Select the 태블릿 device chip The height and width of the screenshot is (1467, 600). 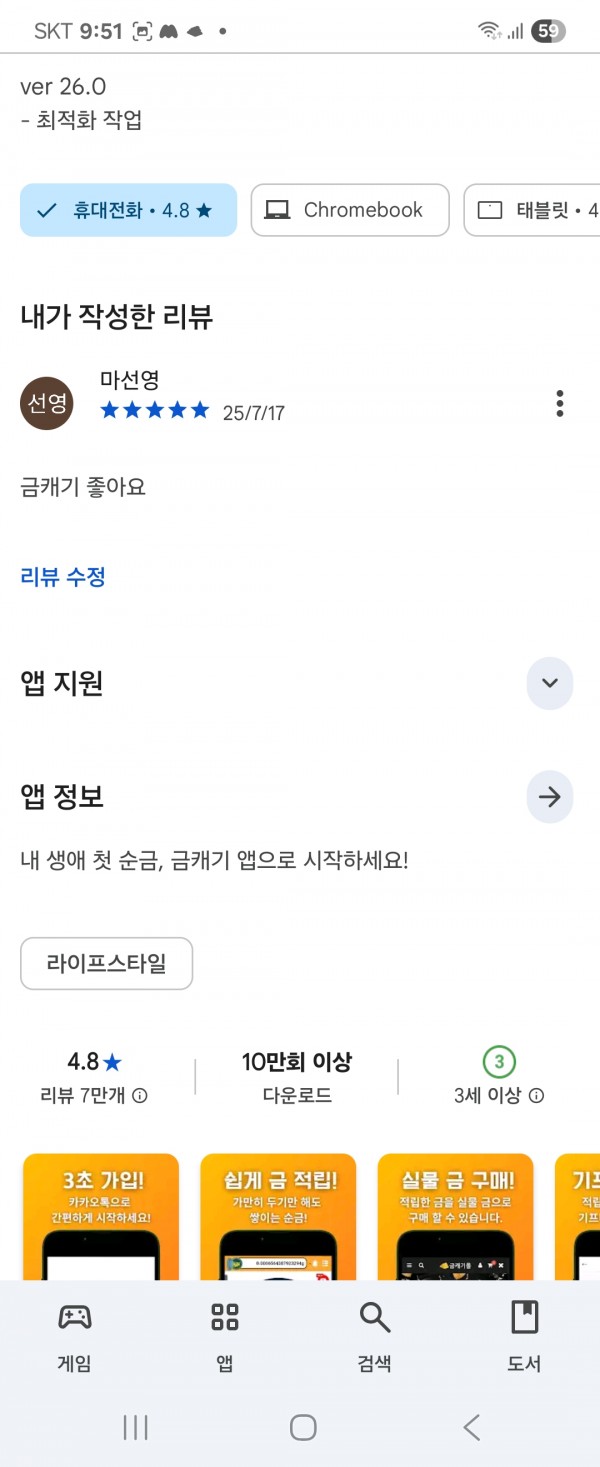coord(532,210)
